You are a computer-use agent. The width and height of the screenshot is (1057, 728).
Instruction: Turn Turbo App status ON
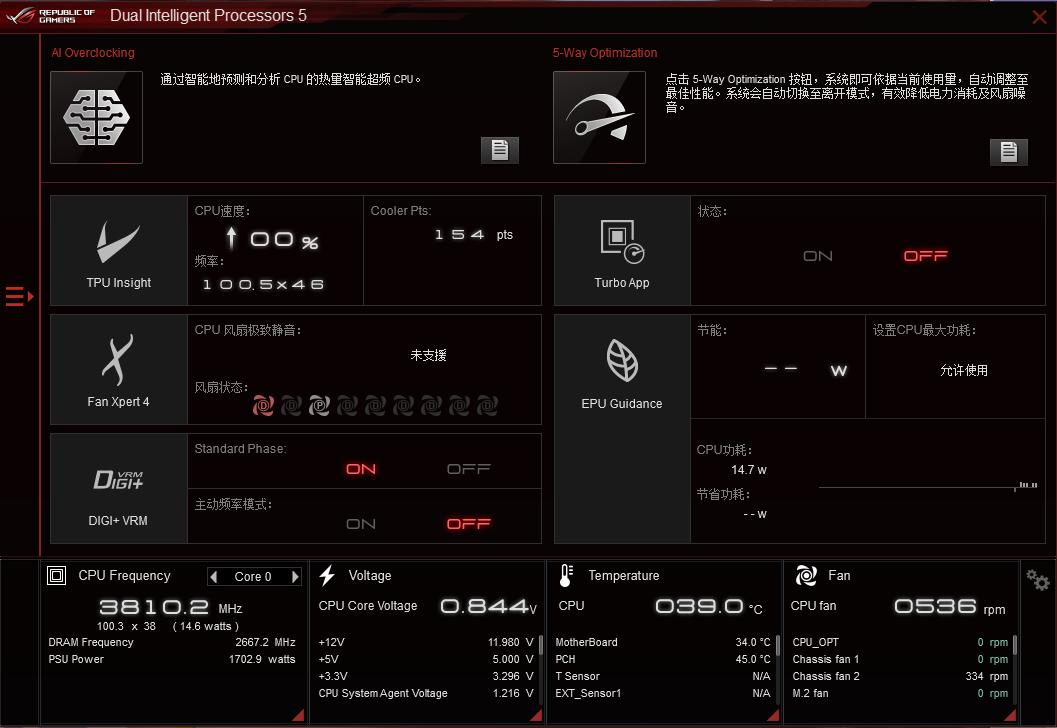pos(817,256)
